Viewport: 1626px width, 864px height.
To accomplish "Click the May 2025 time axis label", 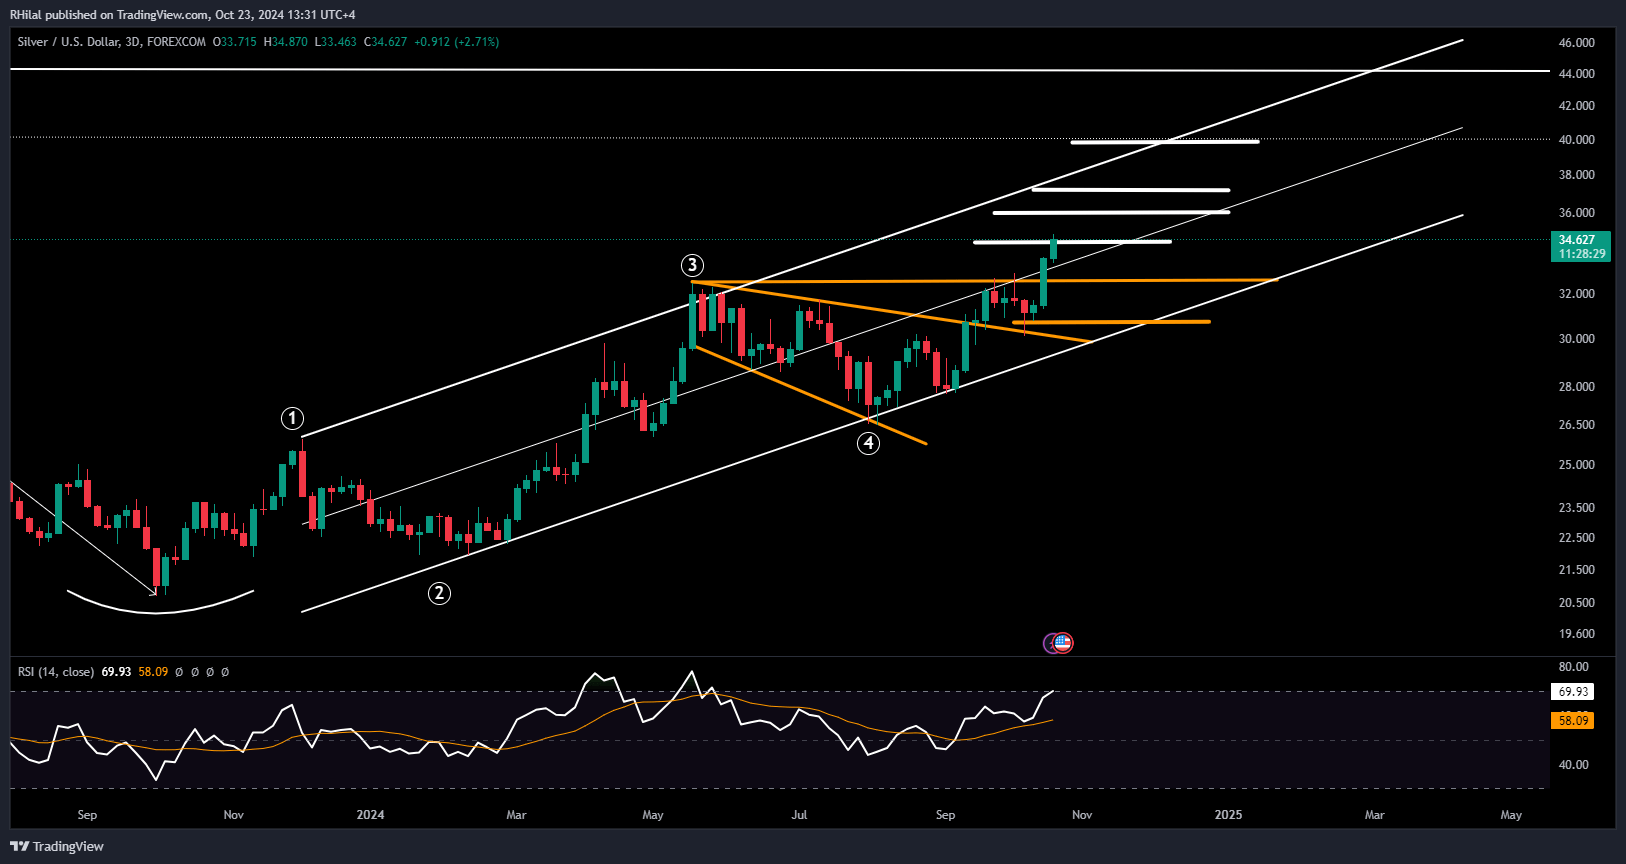I will tap(1511, 815).
